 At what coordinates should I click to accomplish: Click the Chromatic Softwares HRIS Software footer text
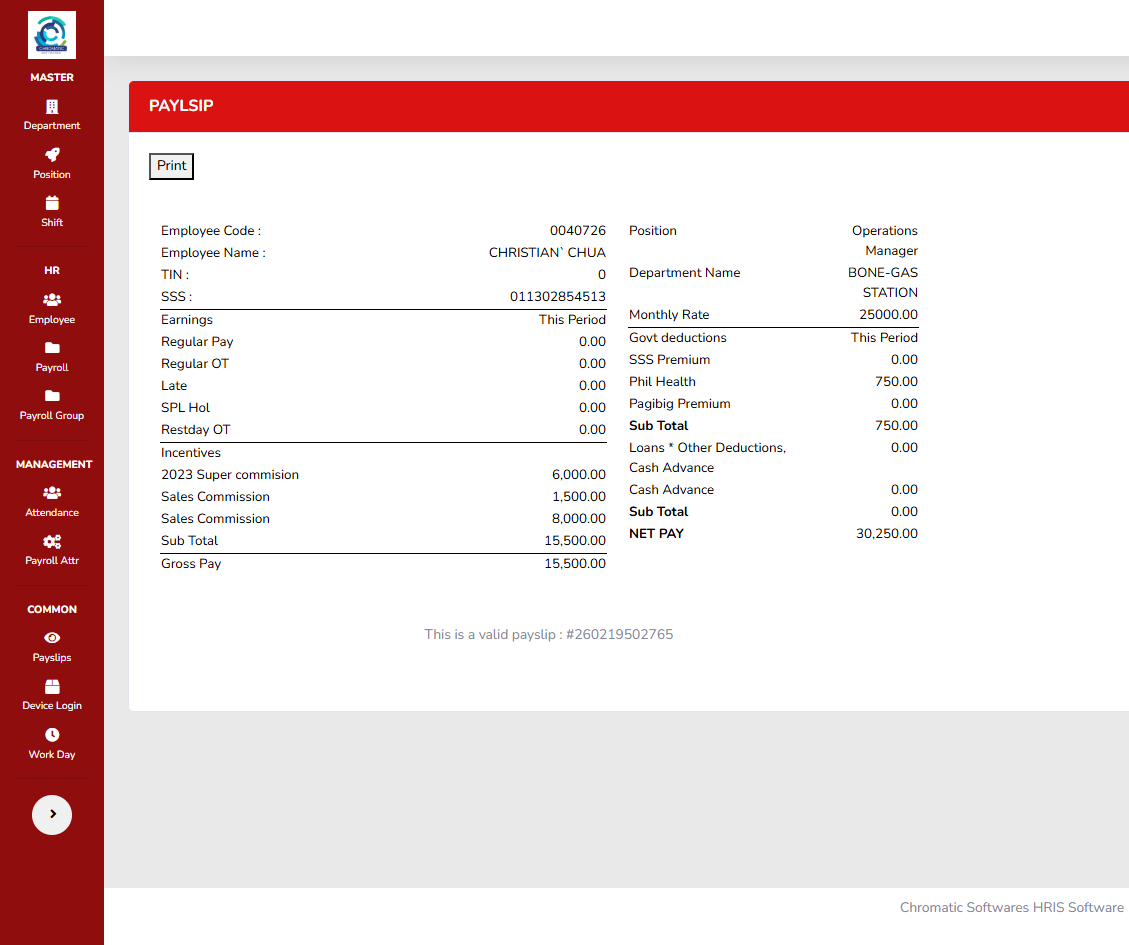tap(1012, 908)
